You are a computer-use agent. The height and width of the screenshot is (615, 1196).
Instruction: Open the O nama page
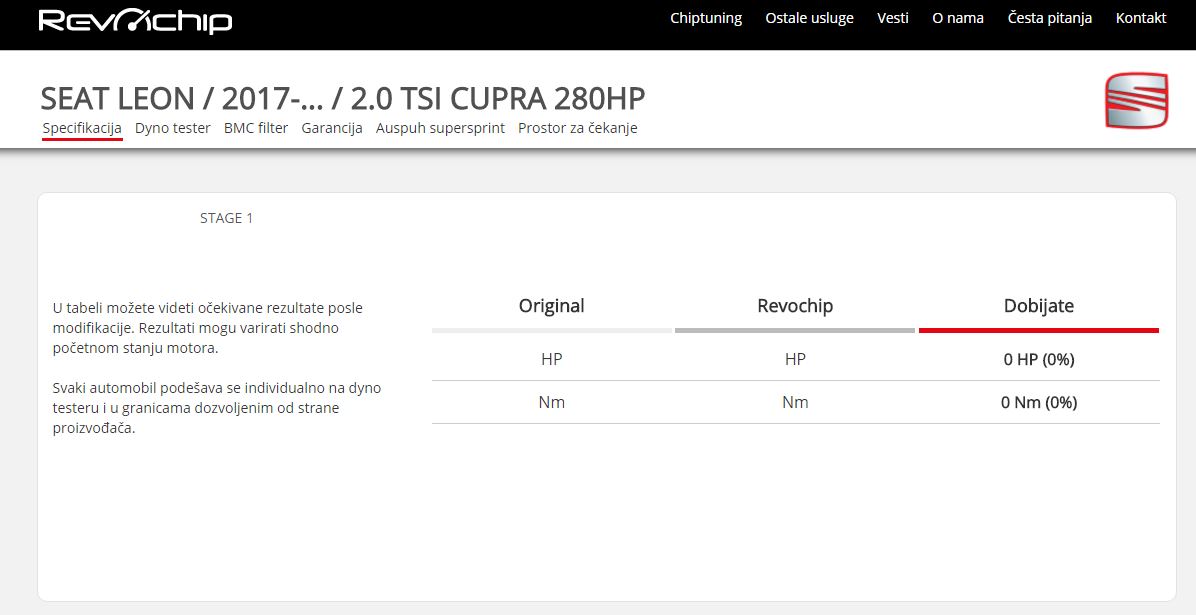coord(957,18)
